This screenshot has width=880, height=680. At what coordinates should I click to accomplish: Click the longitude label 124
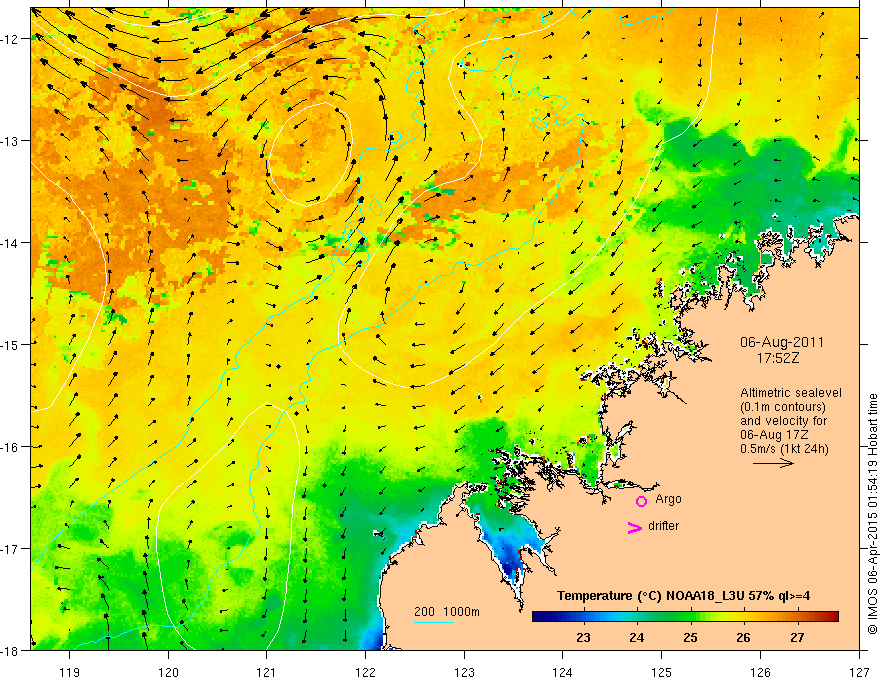pos(563,672)
